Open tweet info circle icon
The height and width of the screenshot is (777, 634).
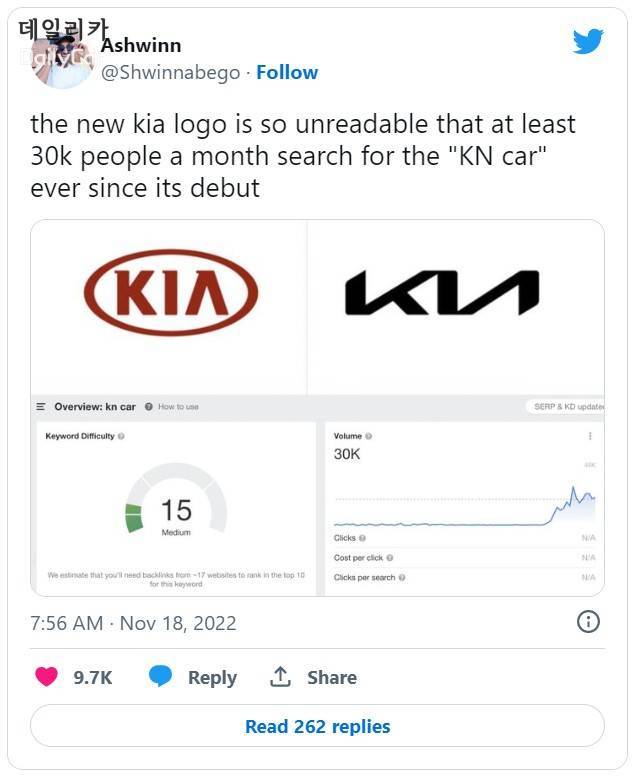[x=589, y=622]
